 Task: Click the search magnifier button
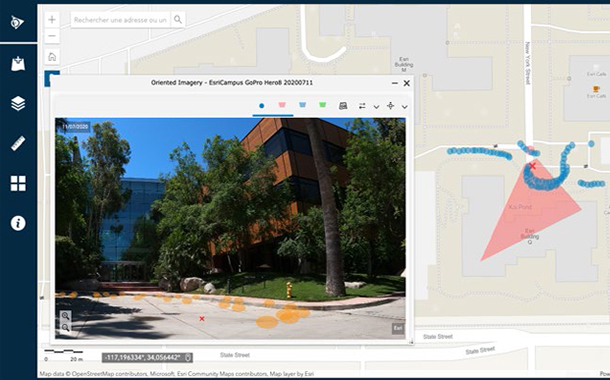(178, 19)
